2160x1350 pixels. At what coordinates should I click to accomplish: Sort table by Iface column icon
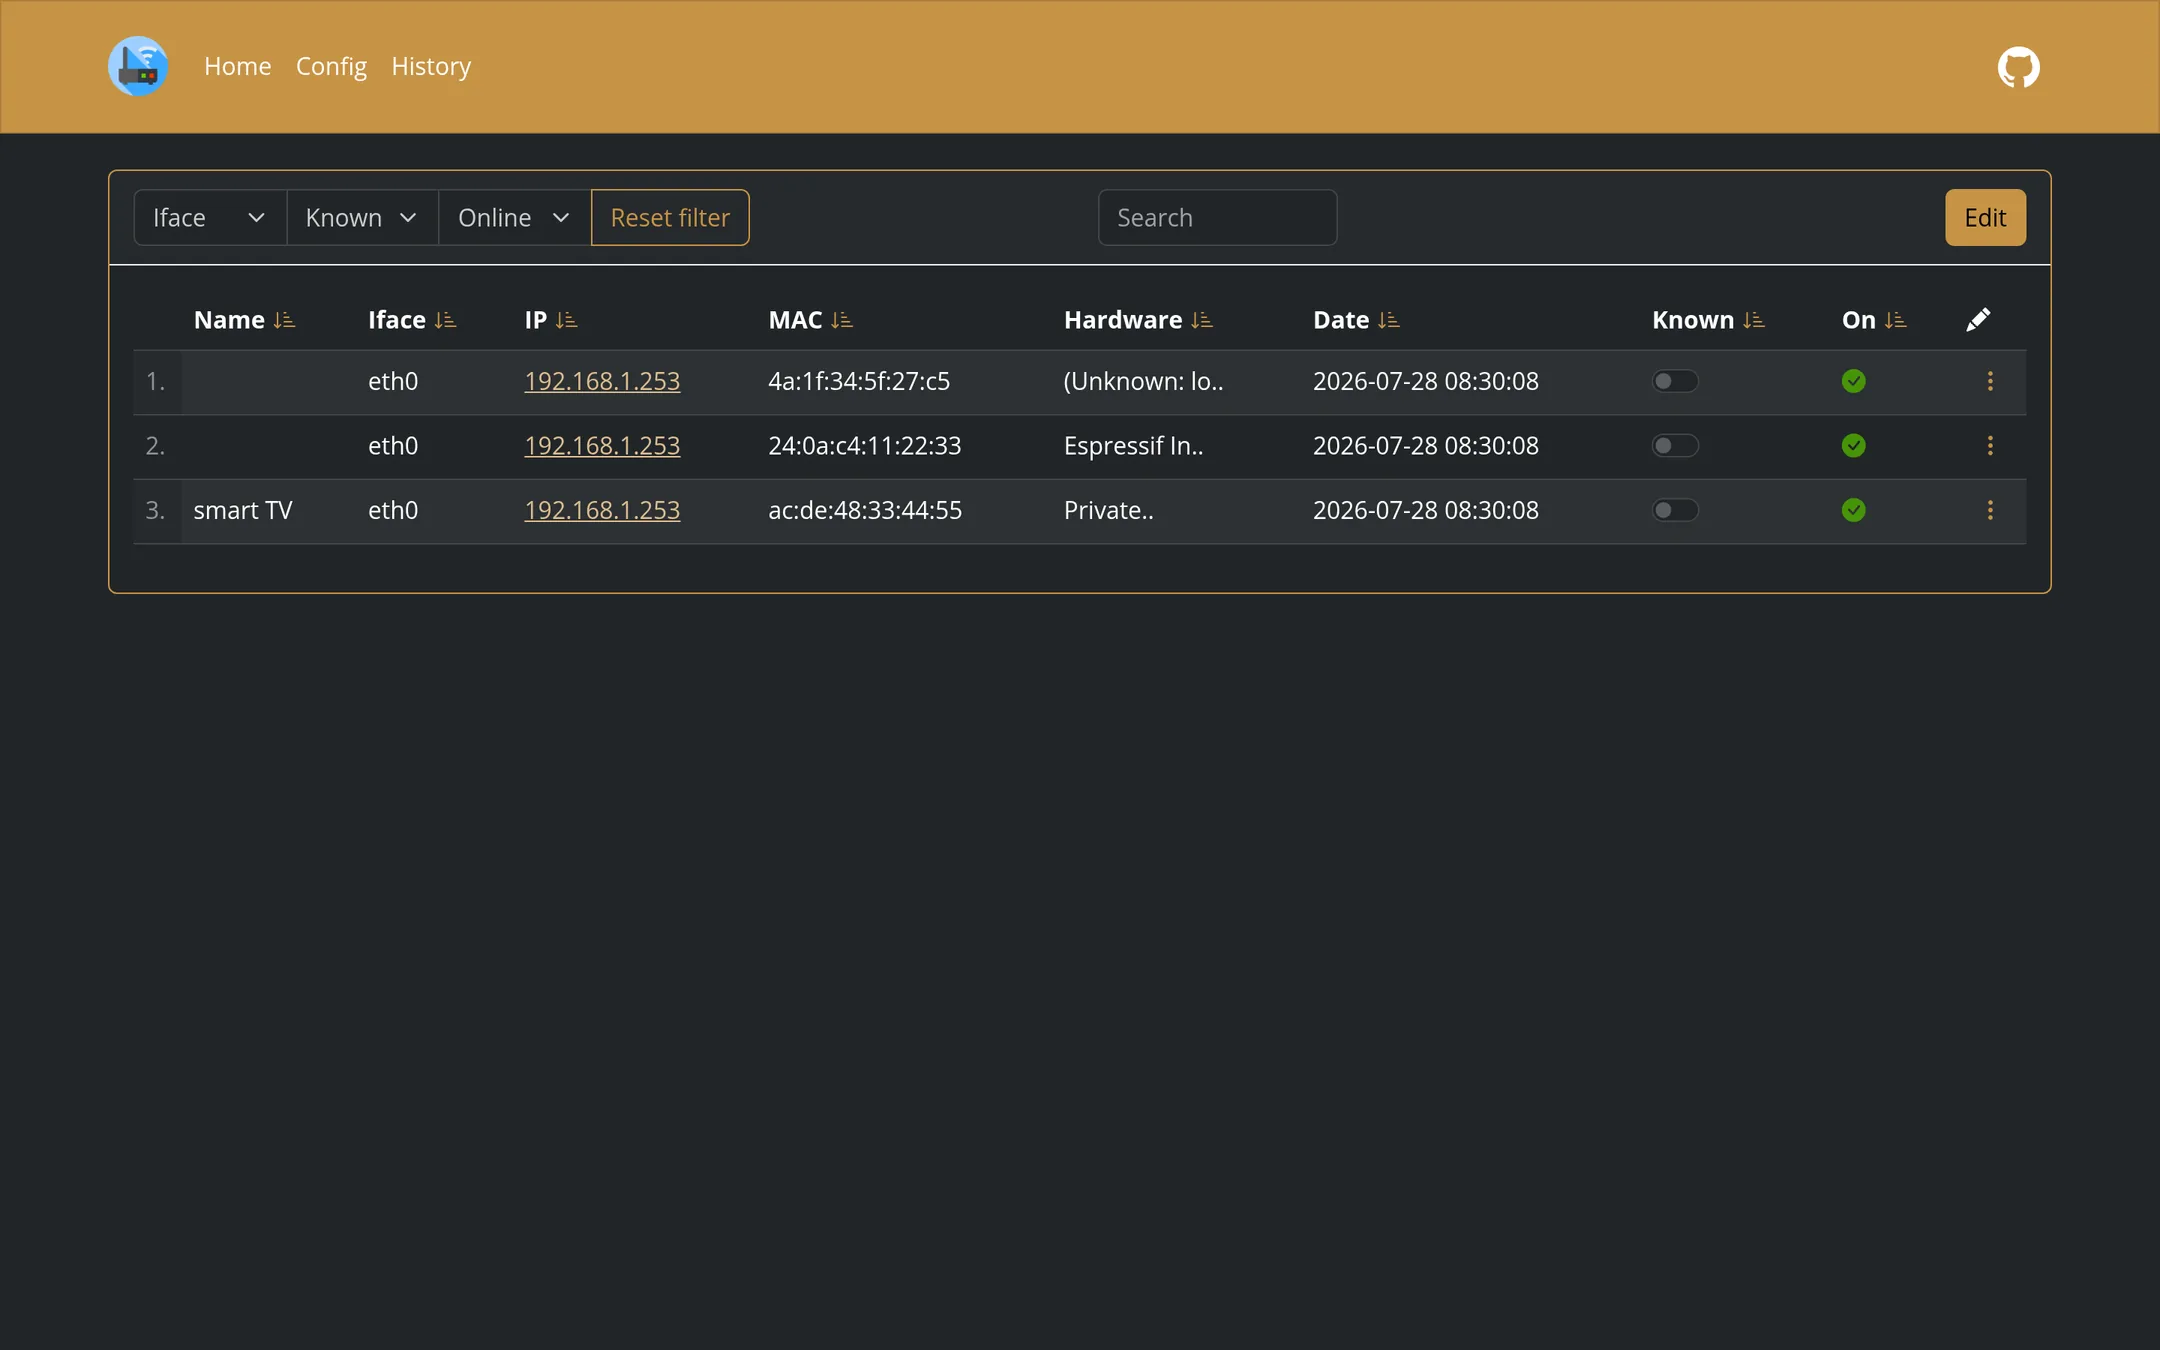(x=445, y=320)
